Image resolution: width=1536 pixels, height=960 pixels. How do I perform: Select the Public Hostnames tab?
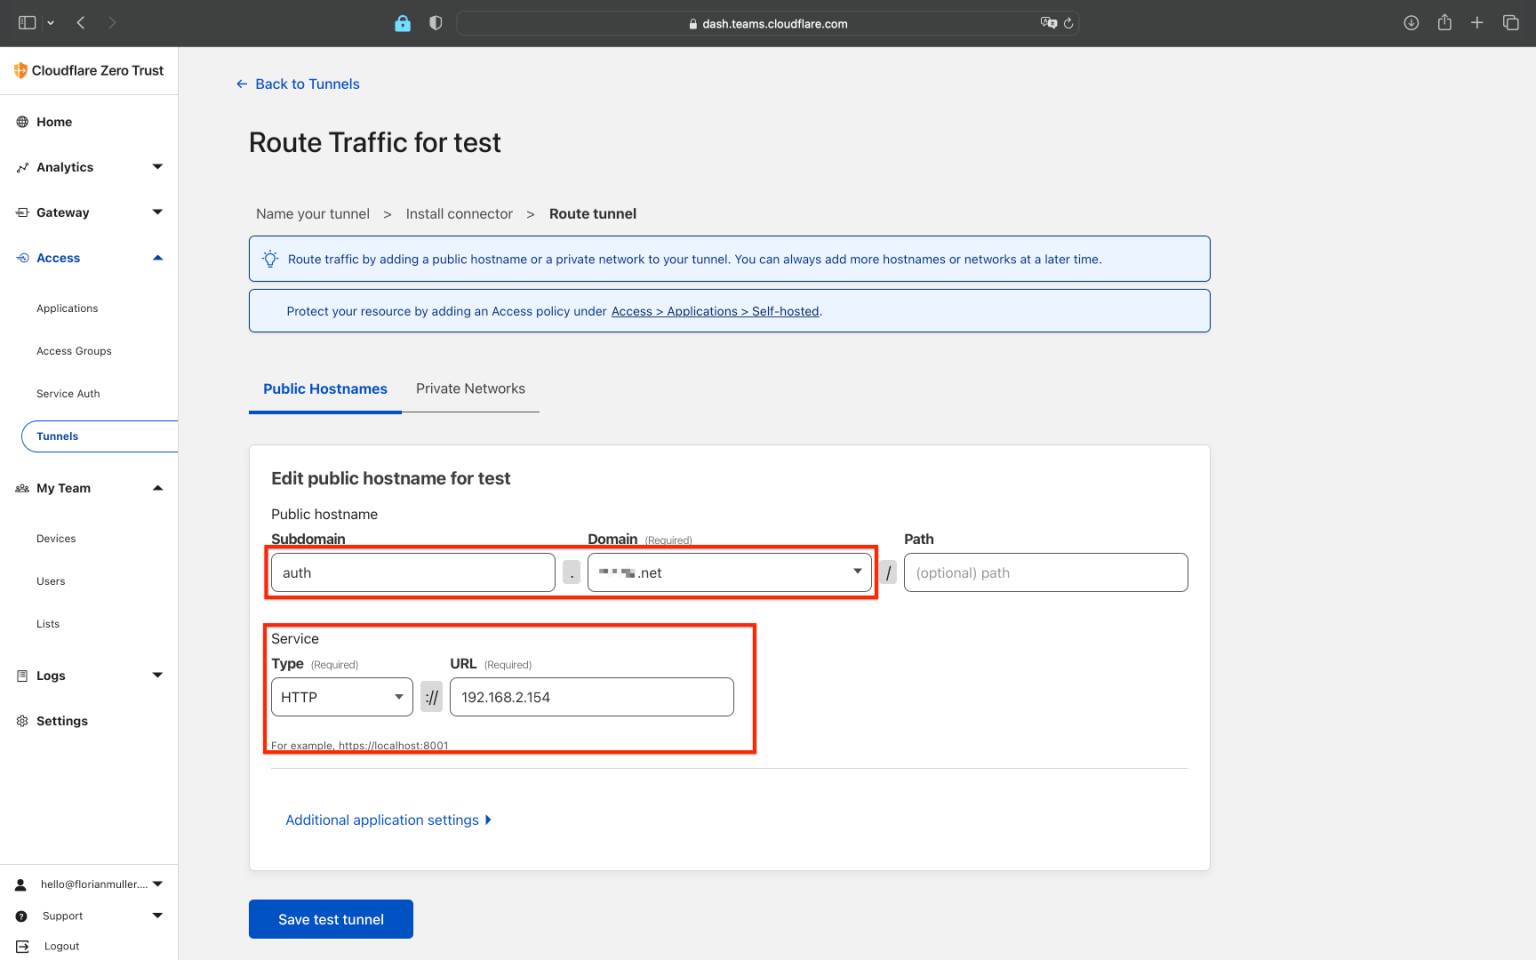coord(325,389)
